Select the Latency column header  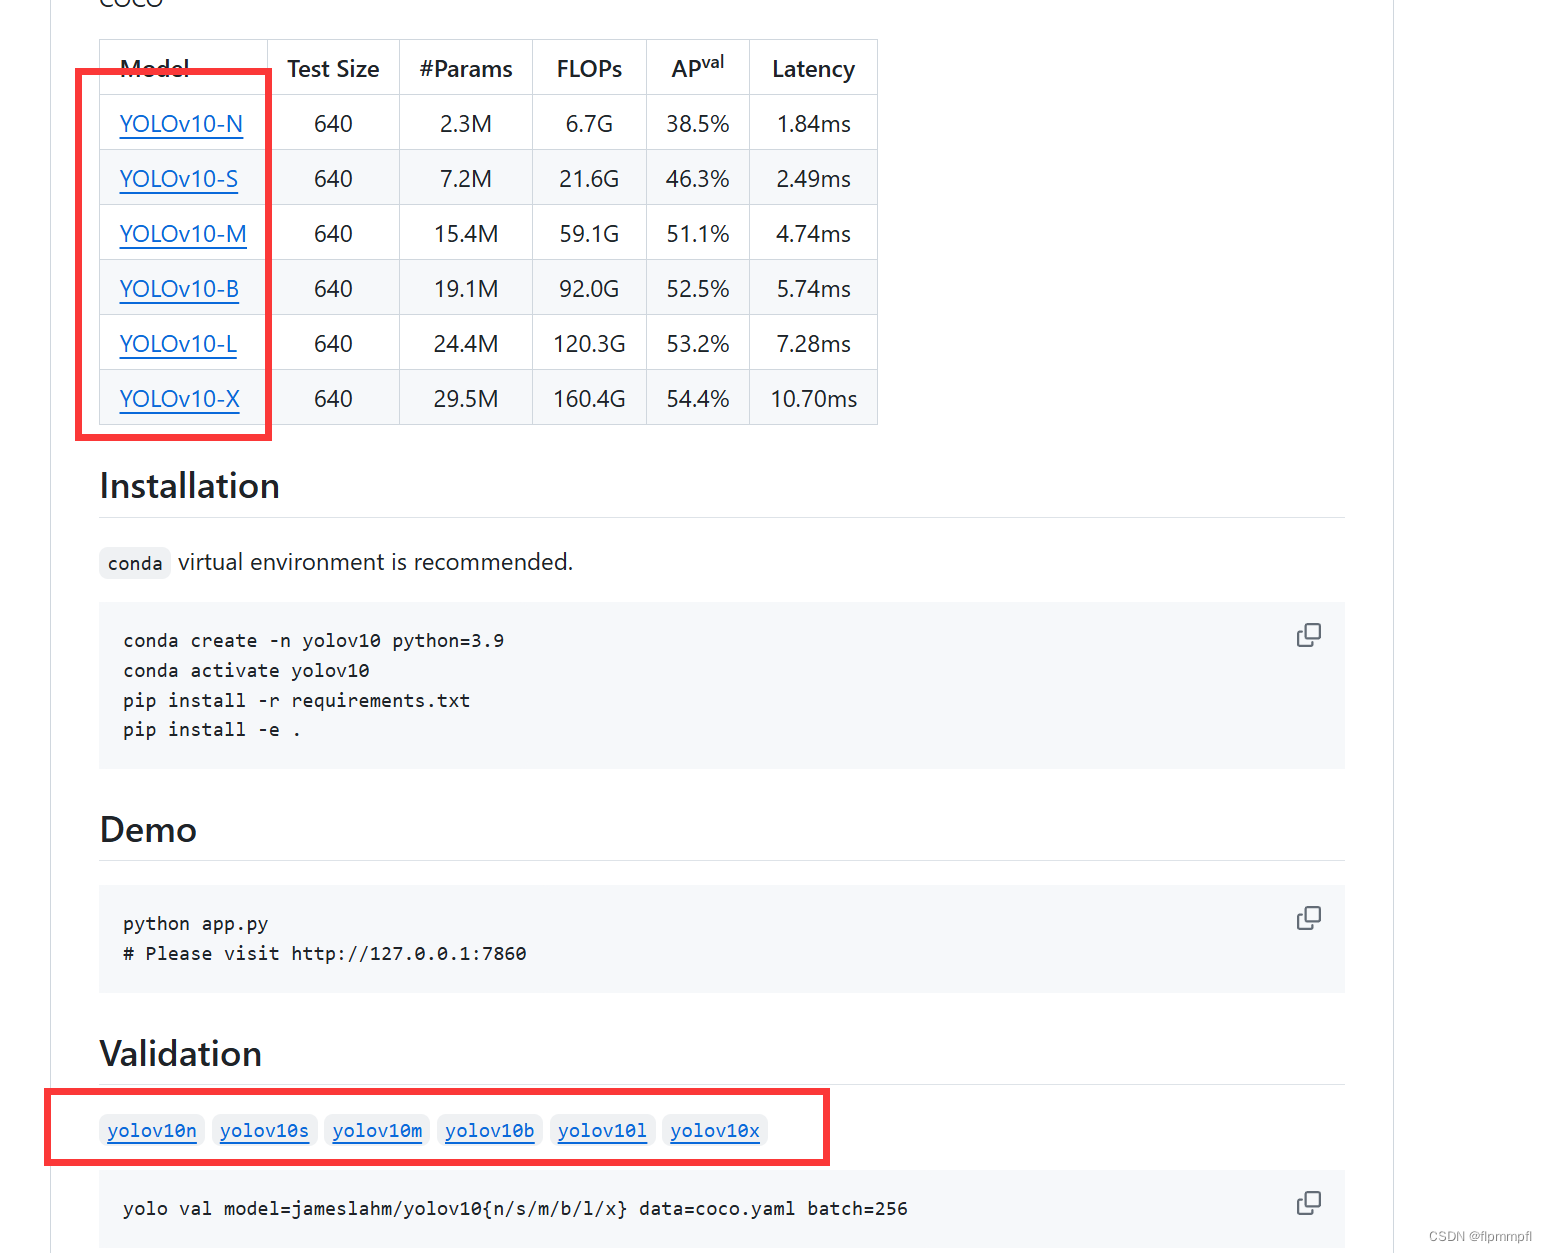pyautogui.click(x=813, y=69)
